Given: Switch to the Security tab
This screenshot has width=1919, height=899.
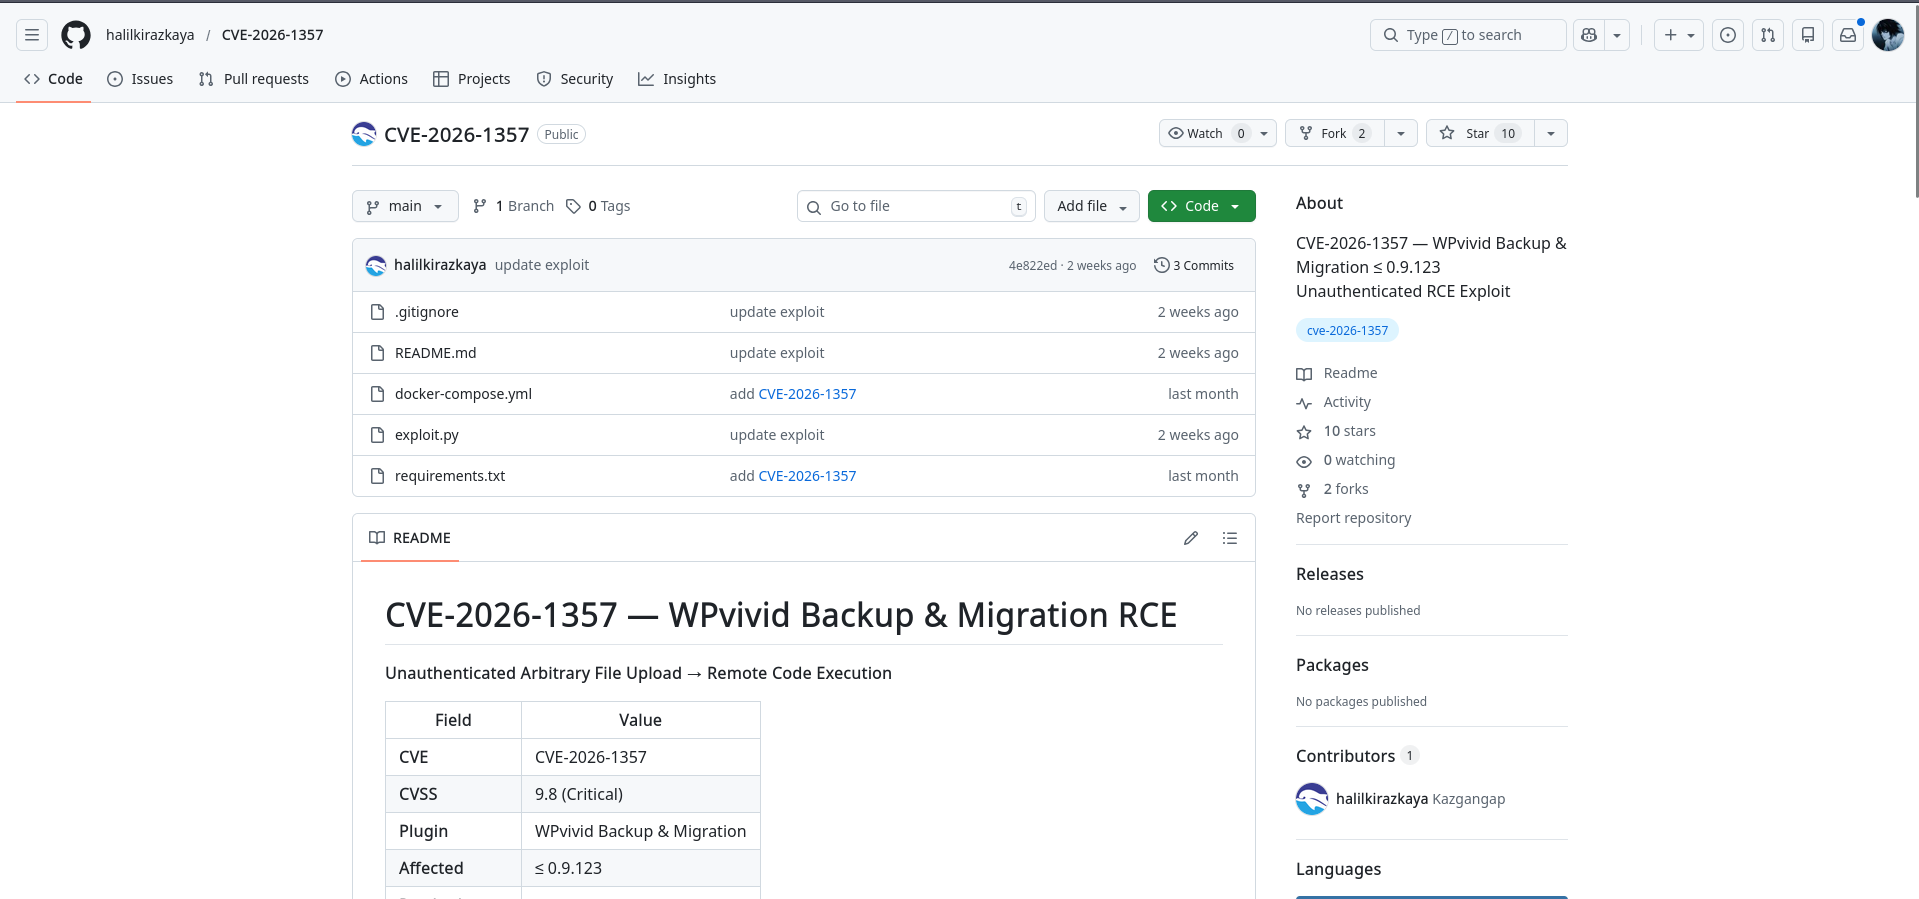Looking at the screenshot, I should [575, 79].
